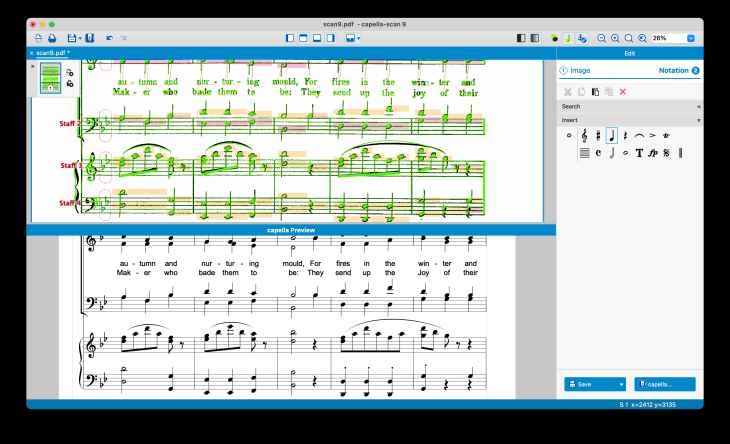730x444 pixels.
Task: Toggle note recognition display icon
Action: click(569, 38)
